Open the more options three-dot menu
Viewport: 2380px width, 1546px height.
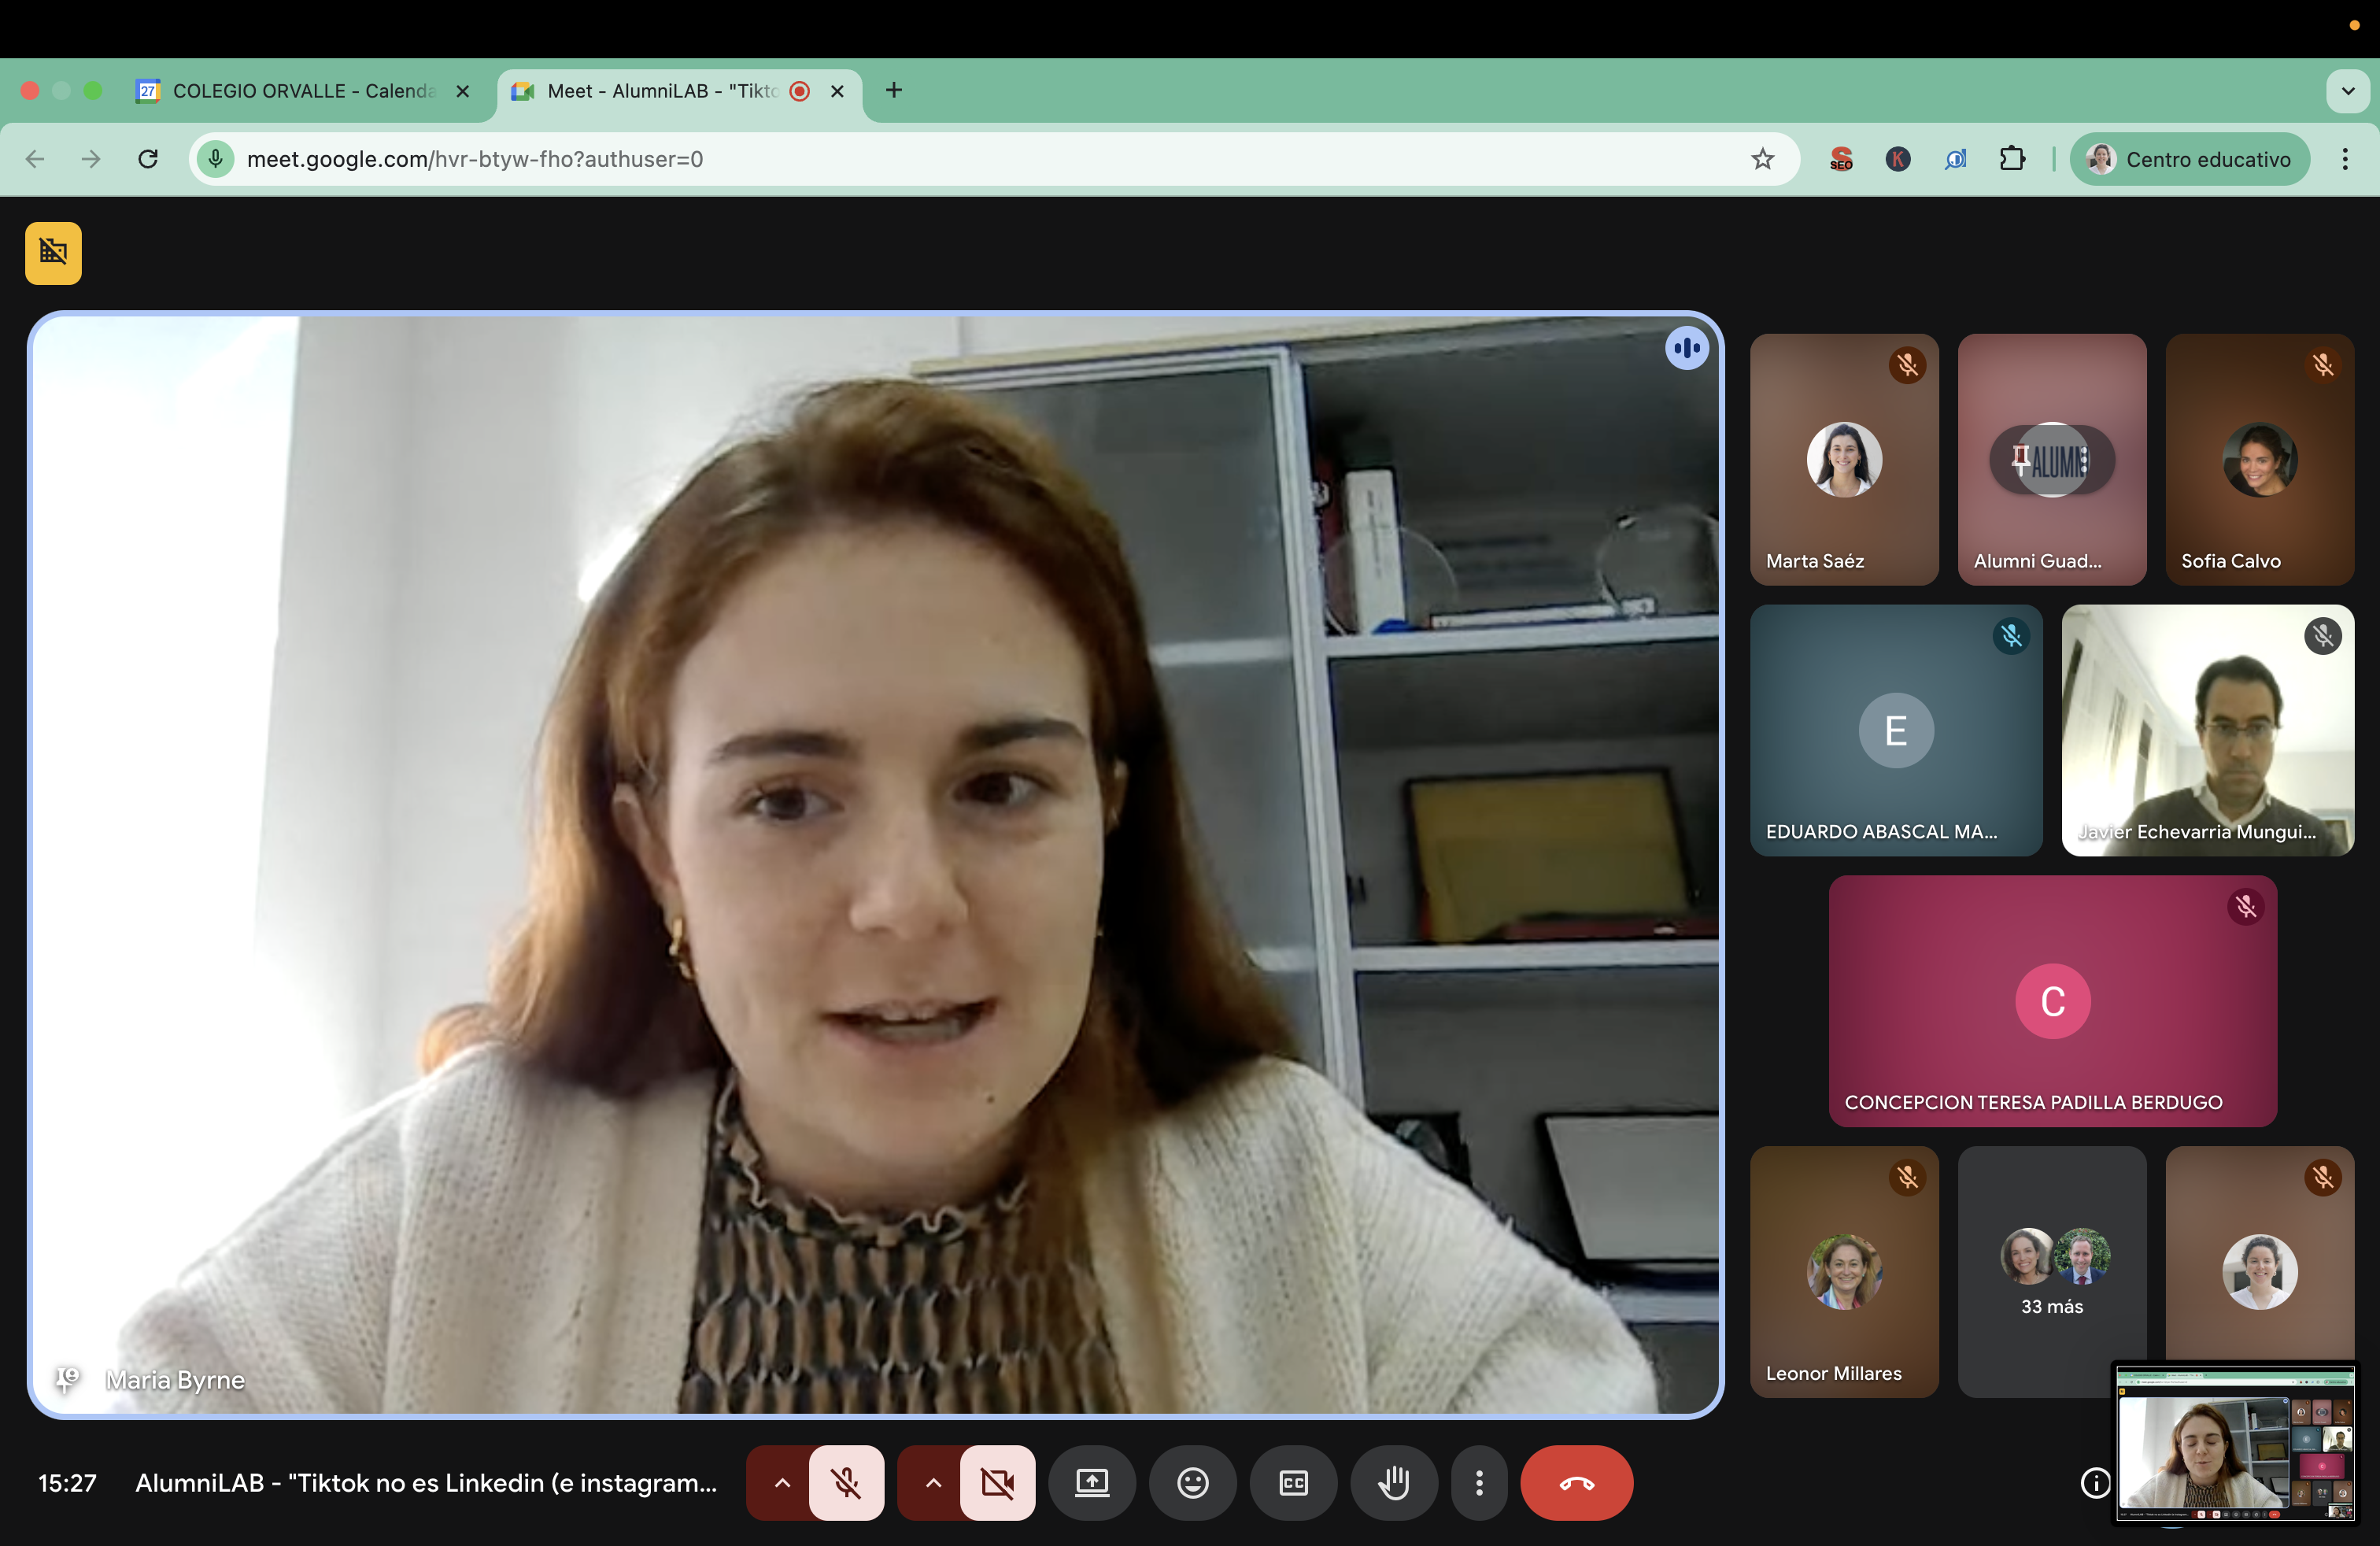(x=1479, y=1482)
